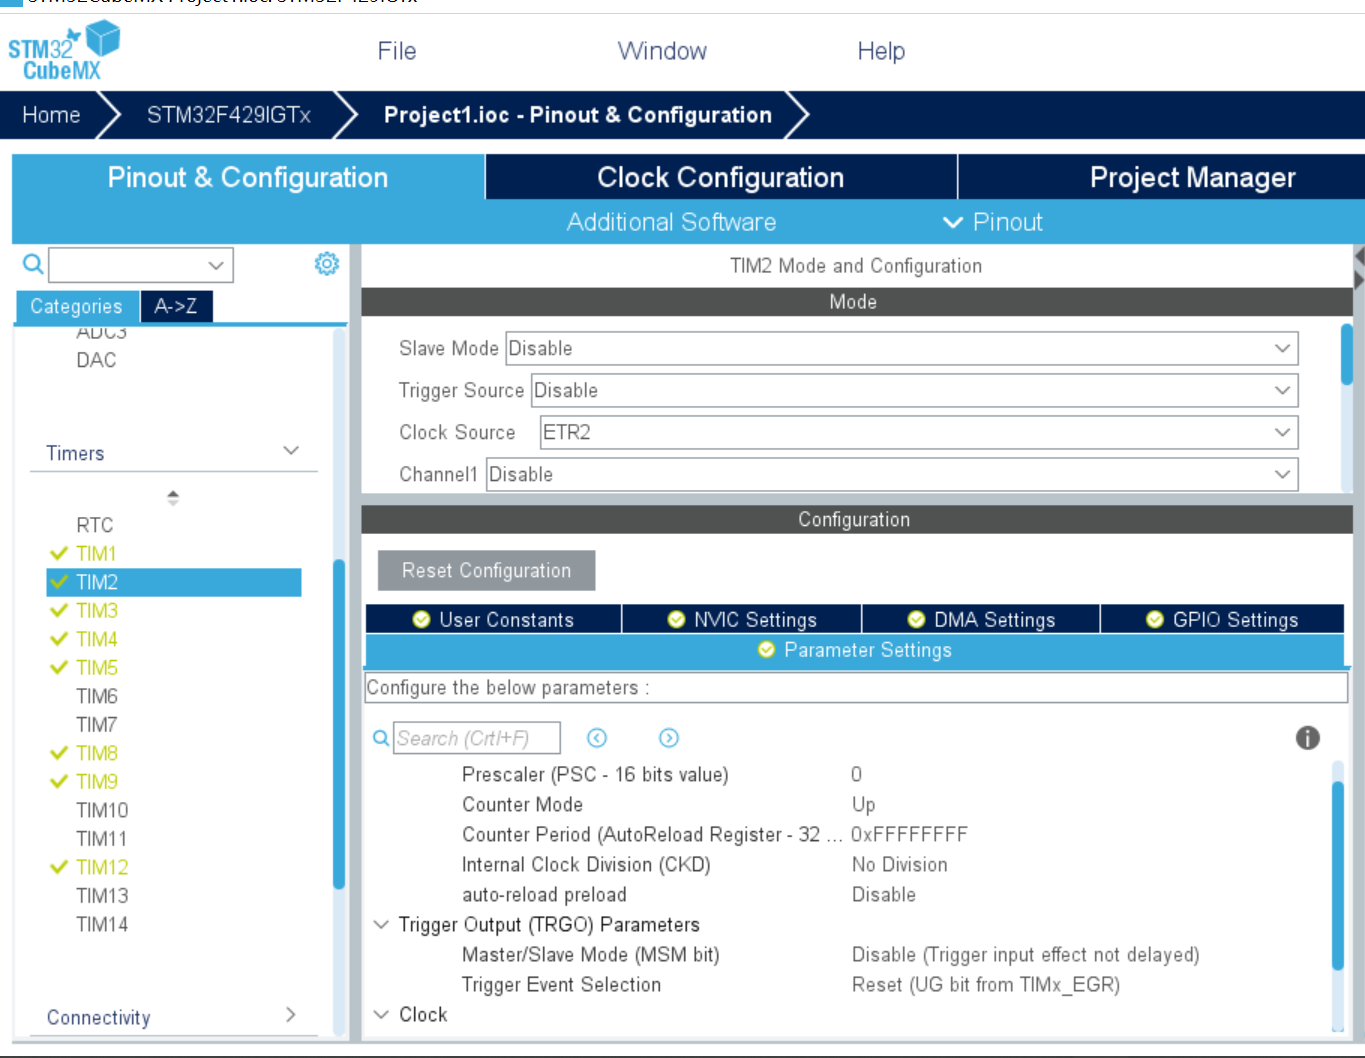Open the Help menu
The width and height of the screenshot is (1365, 1058).
pos(881,51)
